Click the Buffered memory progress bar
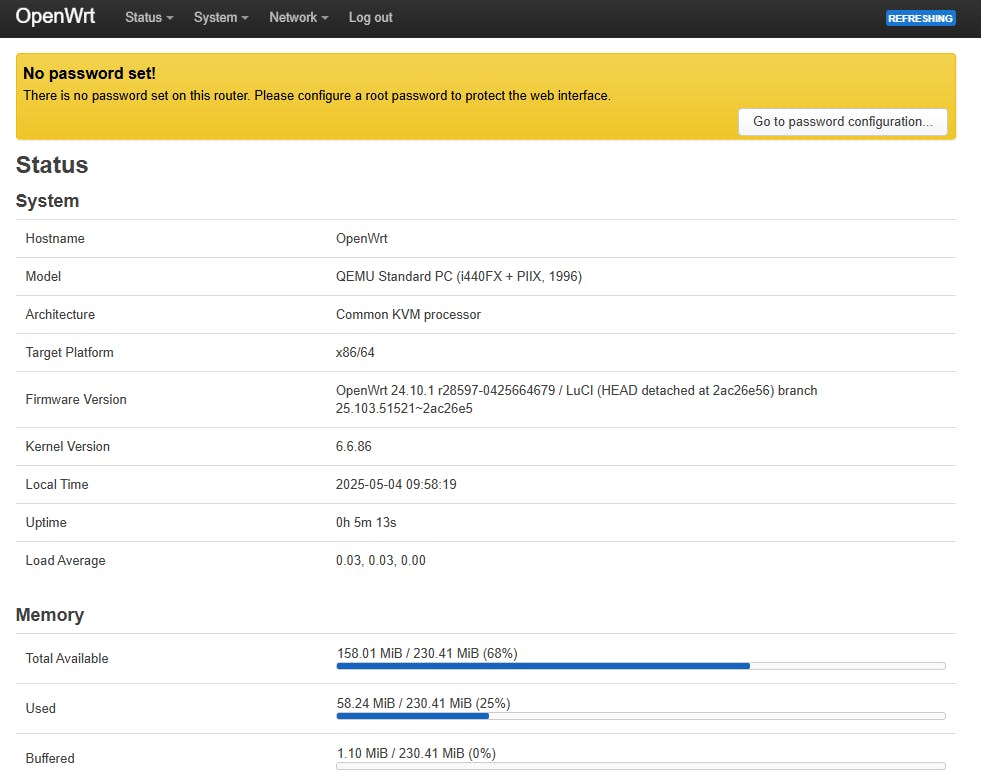This screenshot has width=981, height=775. click(640, 768)
